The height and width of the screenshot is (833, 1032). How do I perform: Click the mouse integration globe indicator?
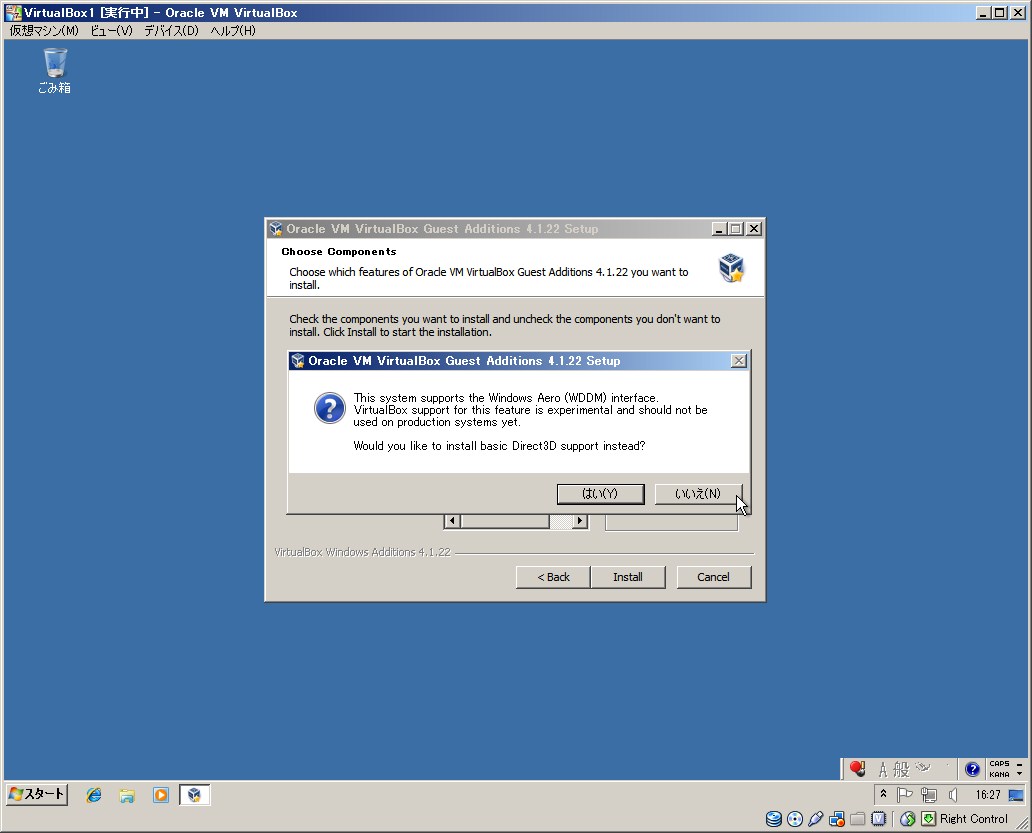[x=908, y=819]
